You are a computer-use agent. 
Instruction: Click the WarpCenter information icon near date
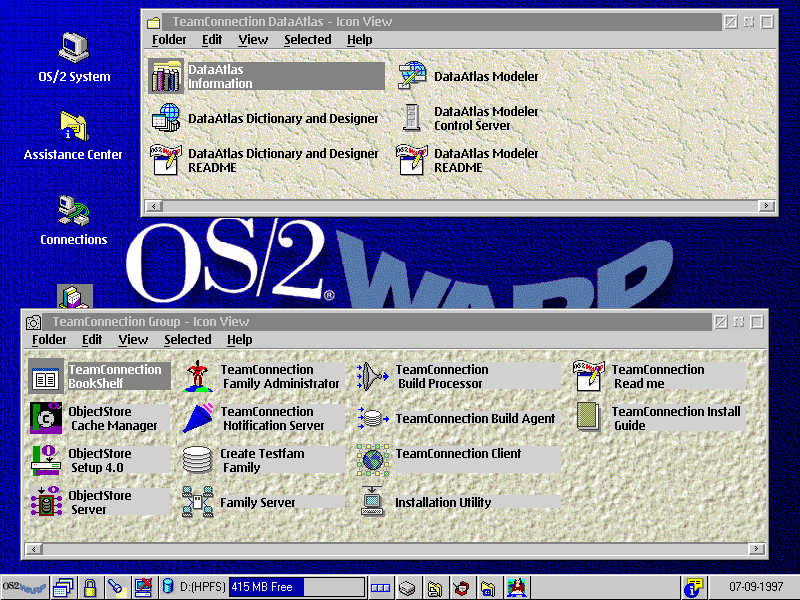693,588
